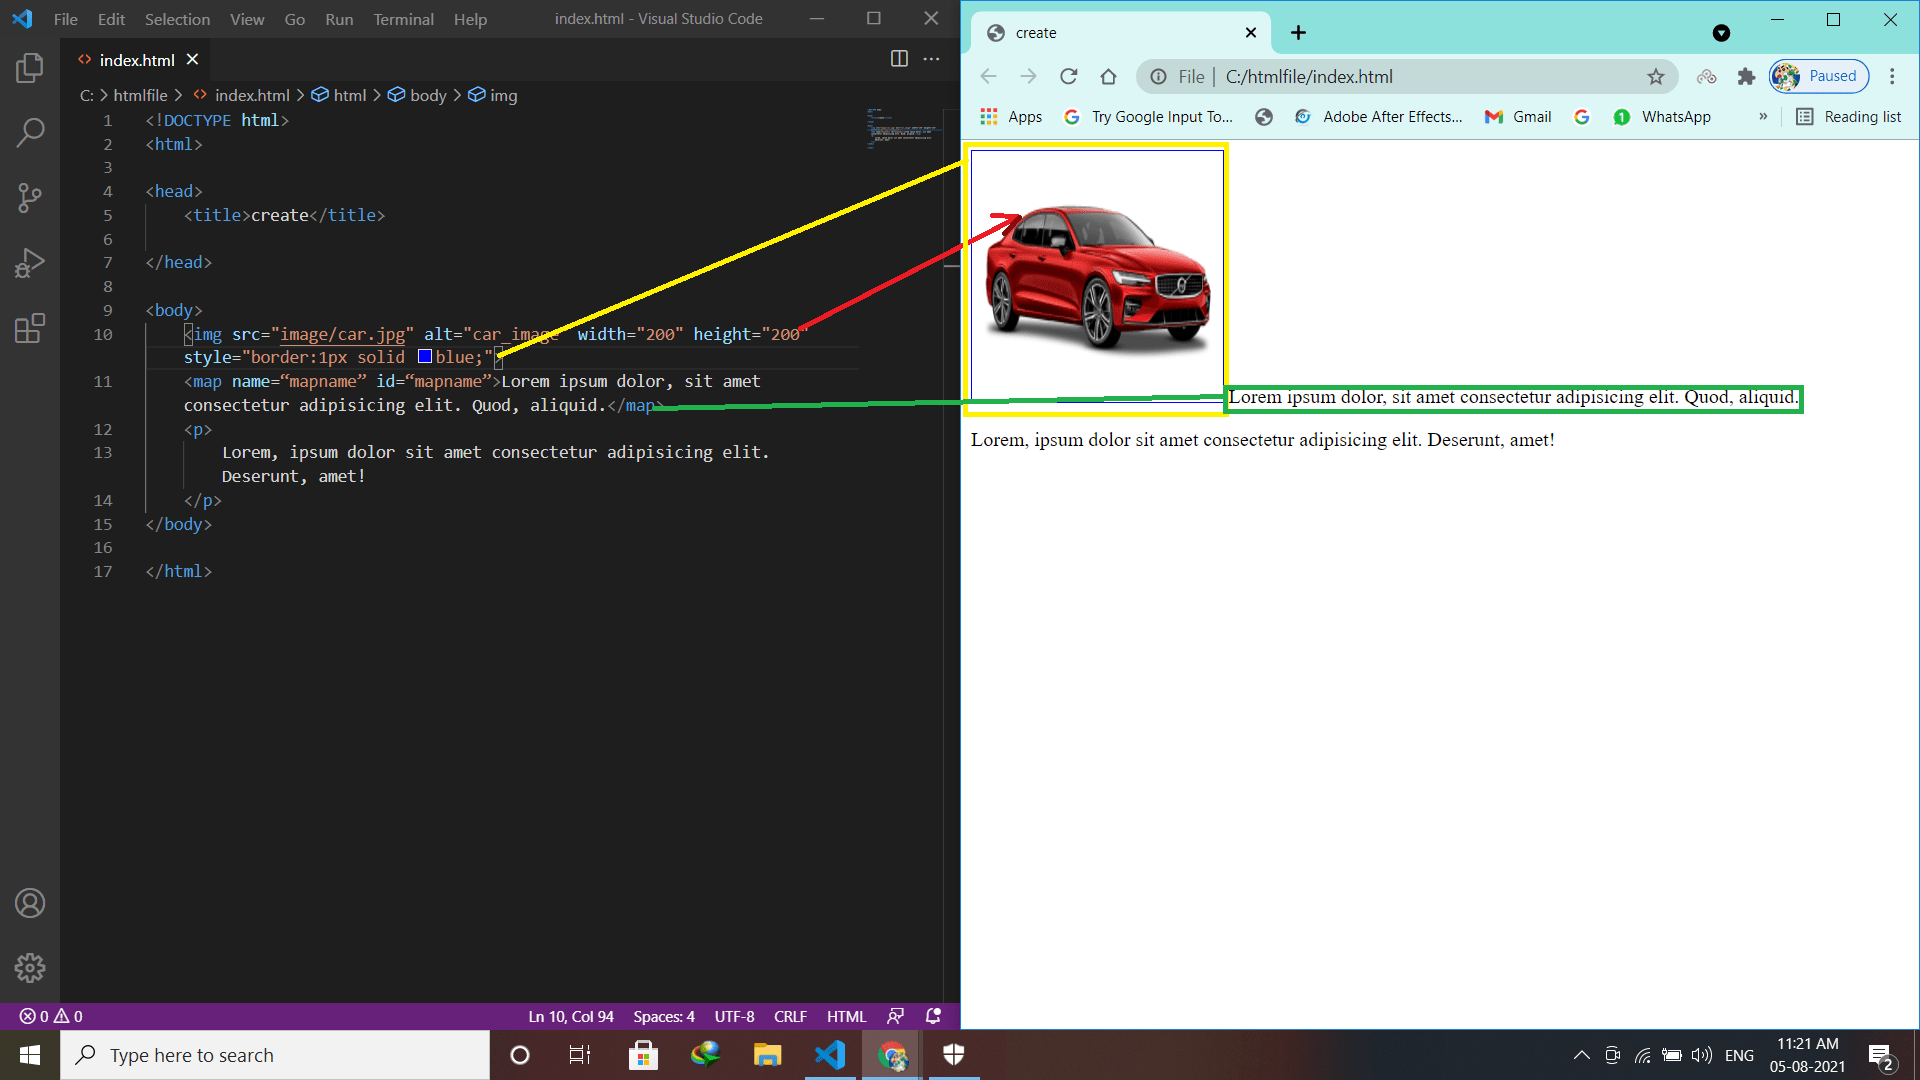Open the Gmail bookmark
Screen dimensions: 1920x1080
coord(1518,117)
